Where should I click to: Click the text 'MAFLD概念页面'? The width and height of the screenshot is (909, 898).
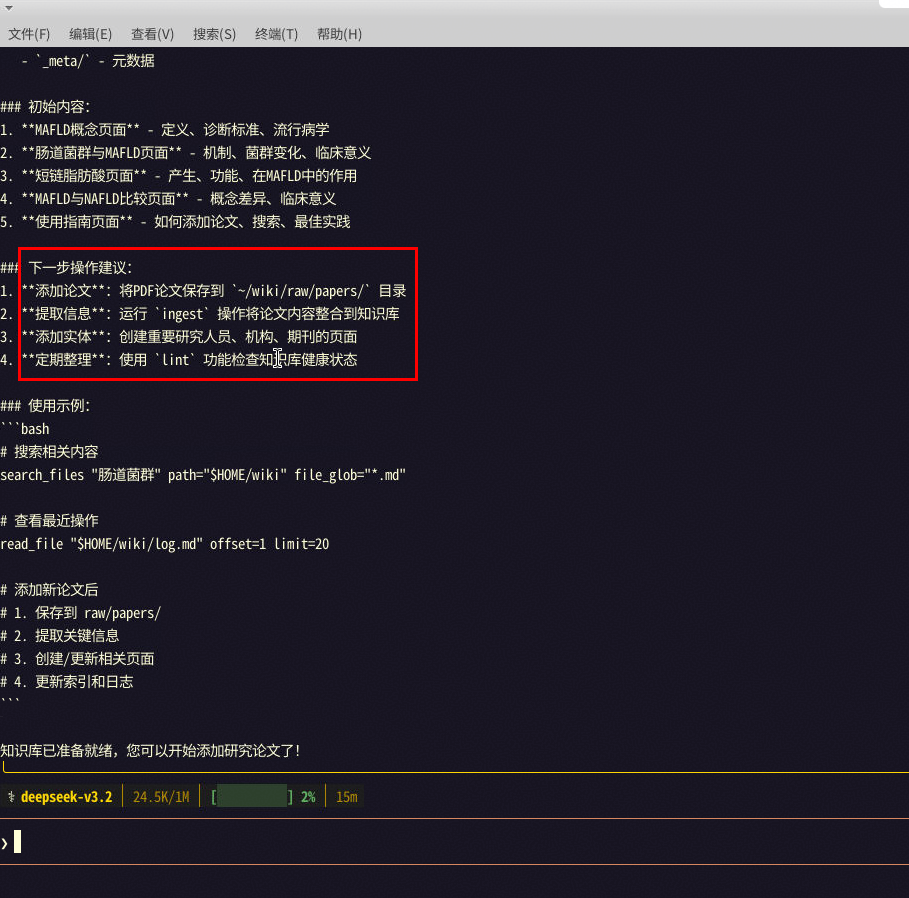coord(81,130)
